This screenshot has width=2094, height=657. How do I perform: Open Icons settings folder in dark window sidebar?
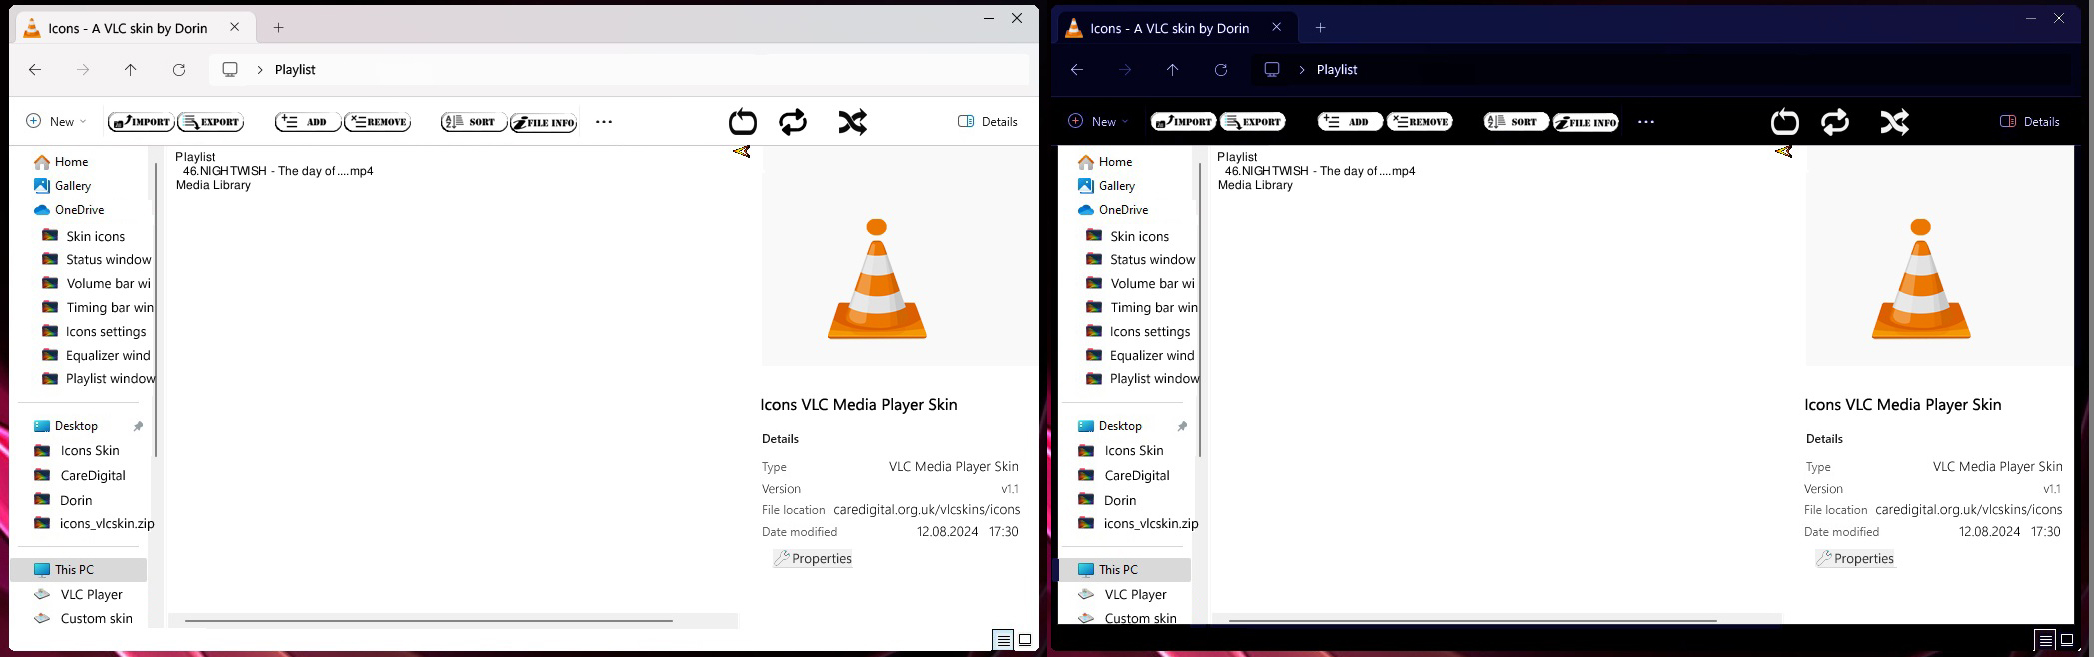pyautogui.click(x=1140, y=331)
